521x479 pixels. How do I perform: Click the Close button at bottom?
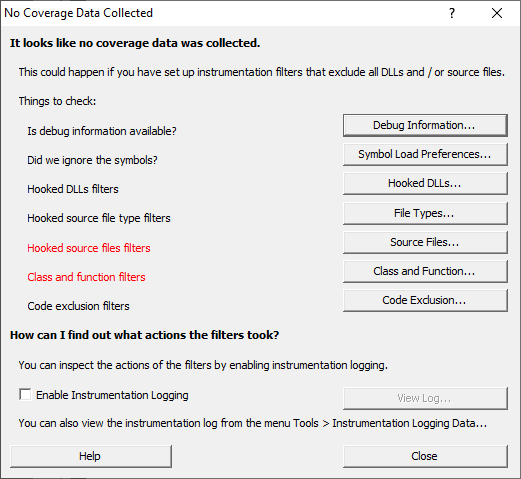425,456
